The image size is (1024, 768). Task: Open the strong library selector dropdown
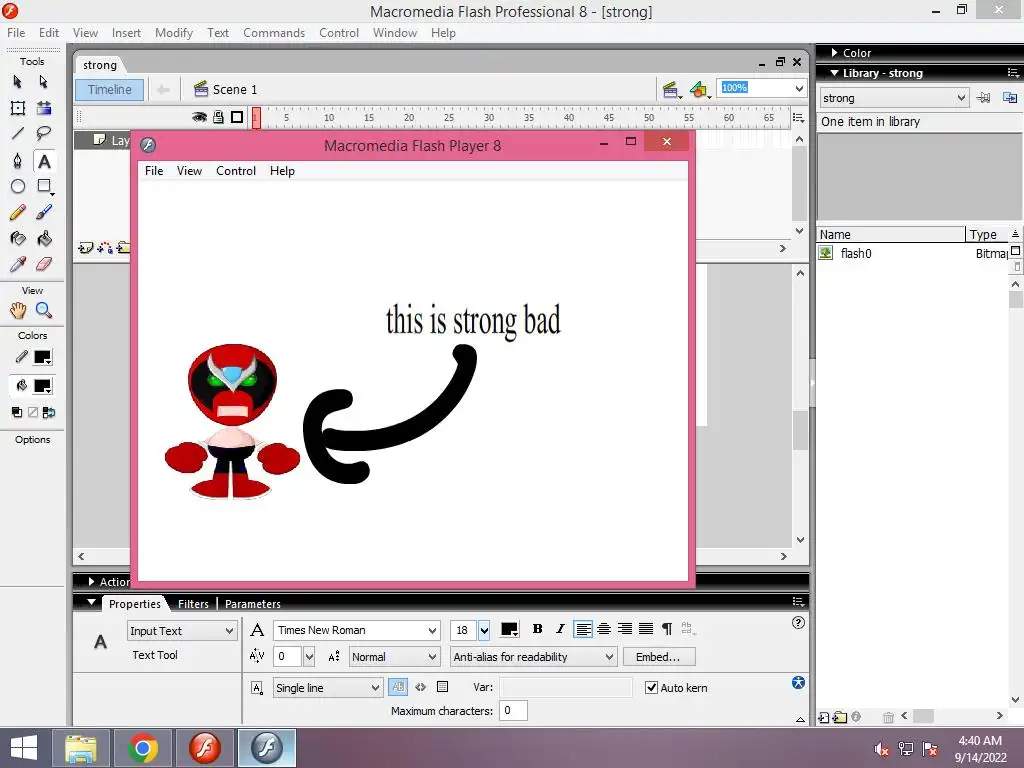[x=894, y=98]
